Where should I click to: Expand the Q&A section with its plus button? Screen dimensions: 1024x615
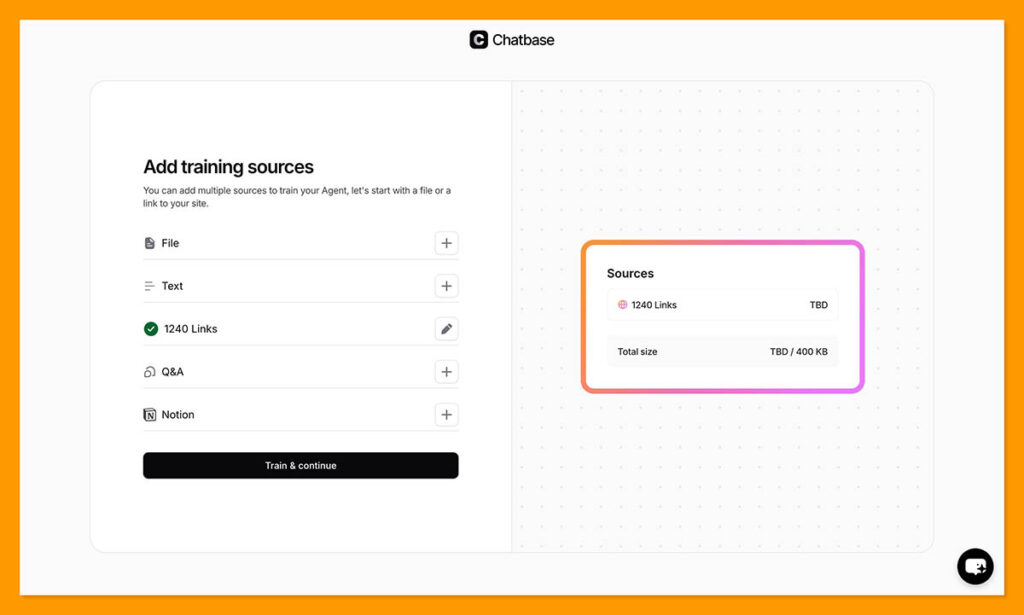[x=446, y=371]
